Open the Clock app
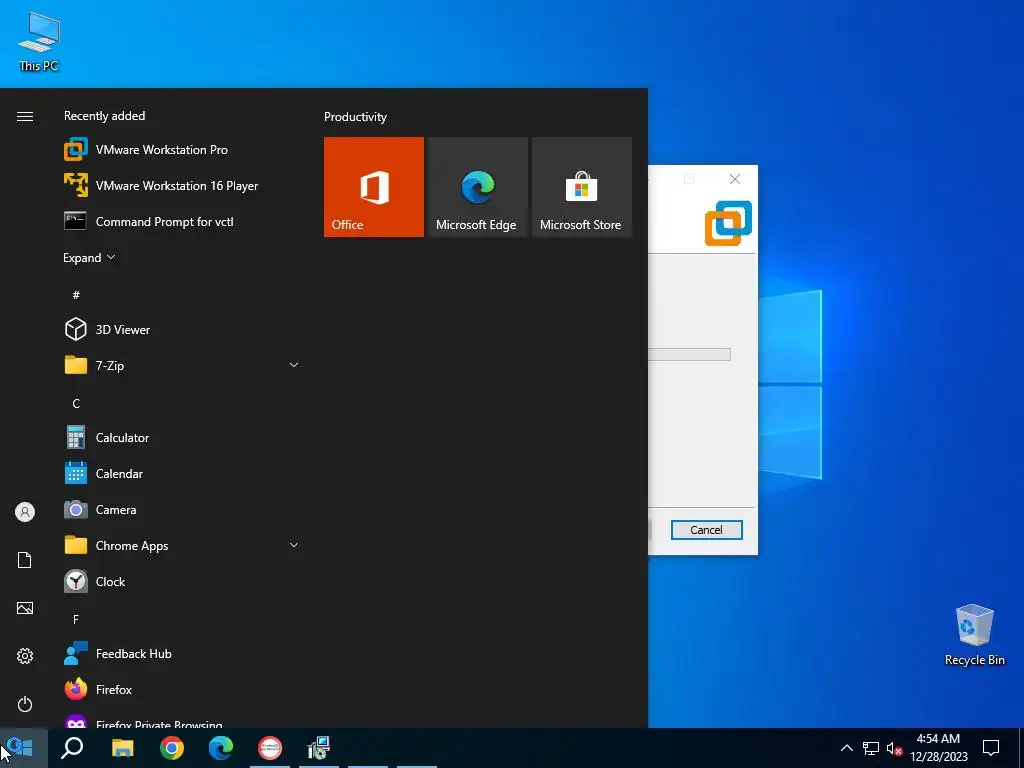The image size is (1024, 768). tap(182, 581)
